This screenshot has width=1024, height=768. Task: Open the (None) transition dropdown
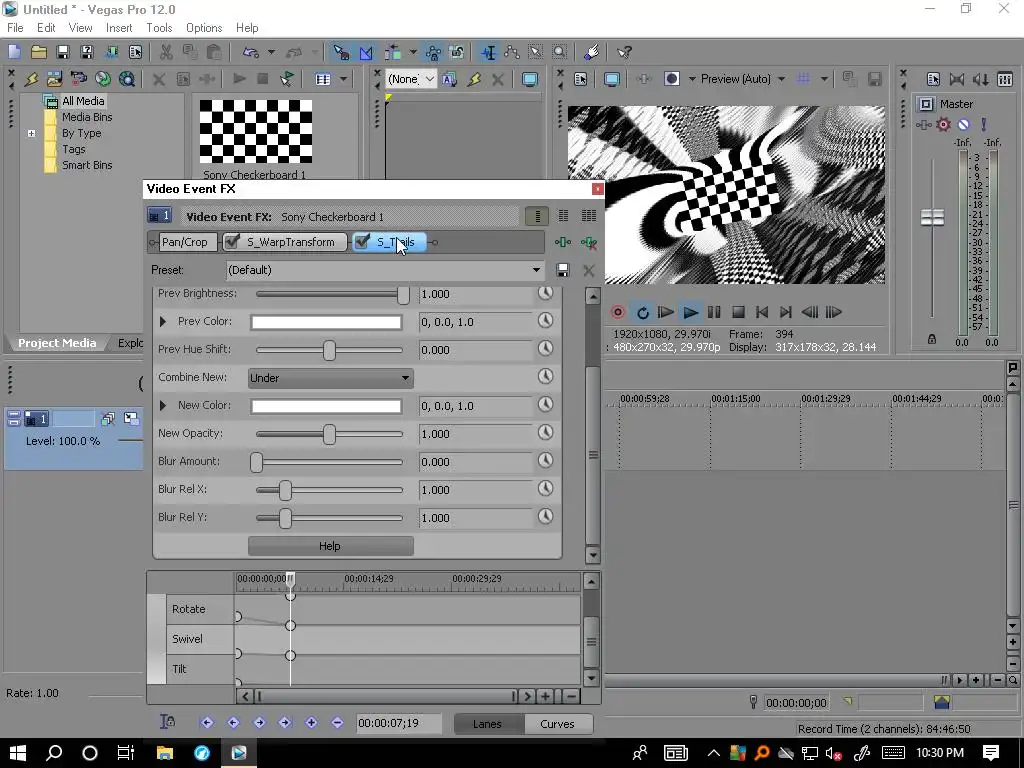click(429, 79)
